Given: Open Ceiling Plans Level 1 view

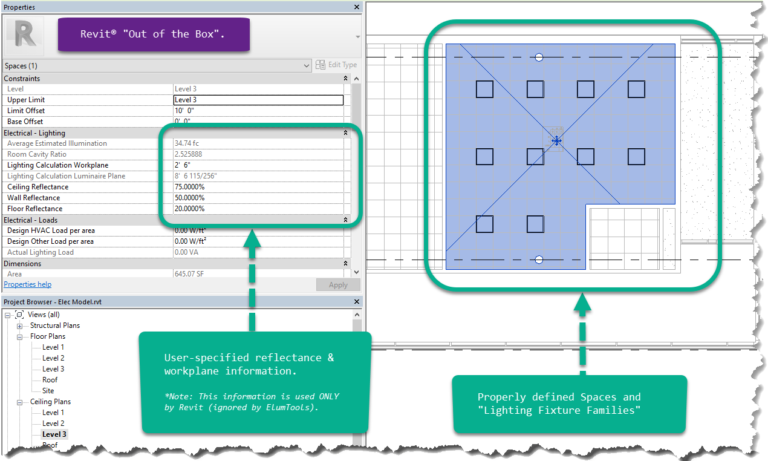Looking at the screenshot, I should pos(53,412).
